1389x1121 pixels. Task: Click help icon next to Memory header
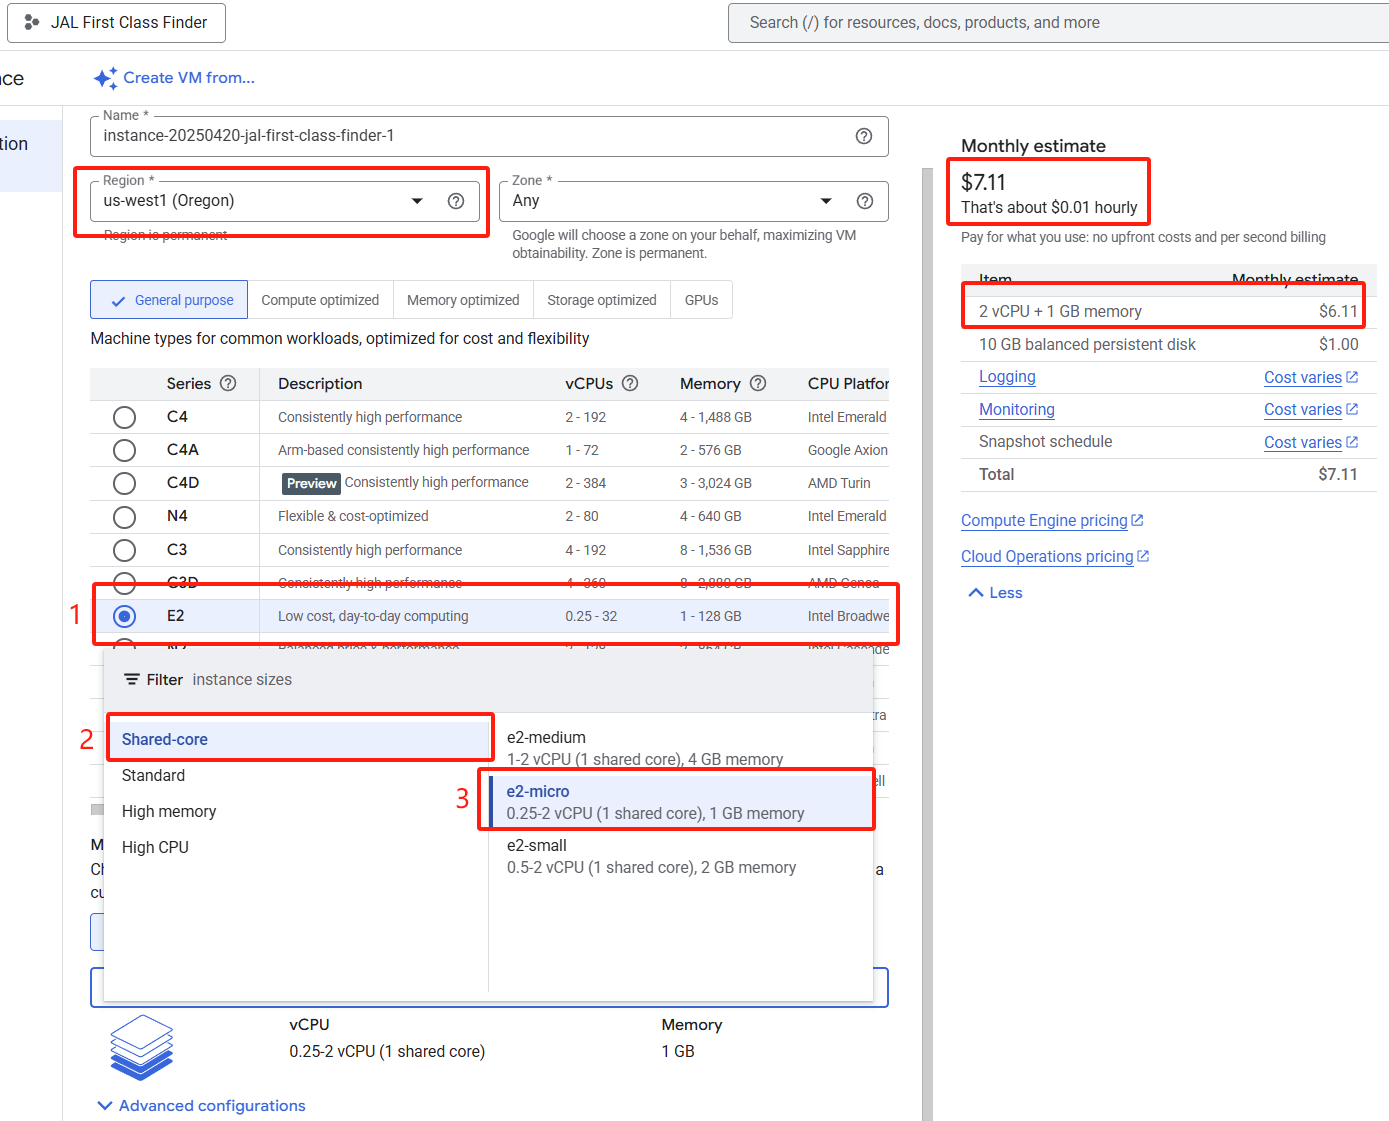758,383
